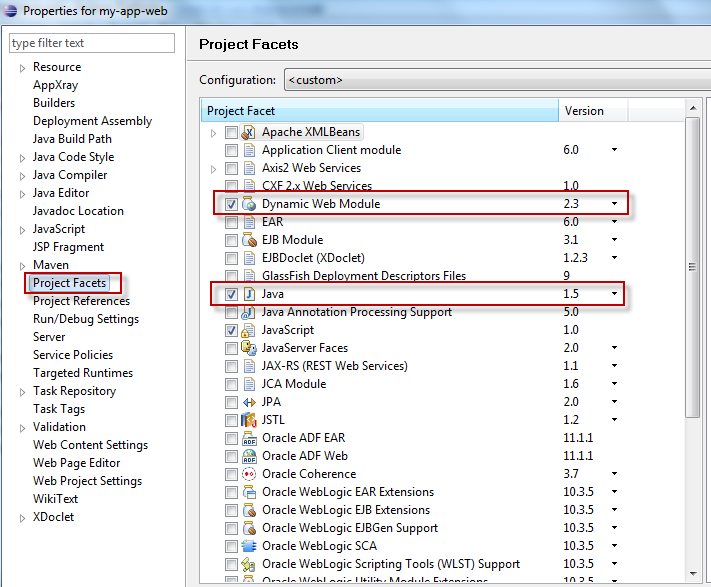Viewport: 711px width, 587px height.
Task: Uncheck the JavaScript facet checkbox
Action: (x=231, y=330)
